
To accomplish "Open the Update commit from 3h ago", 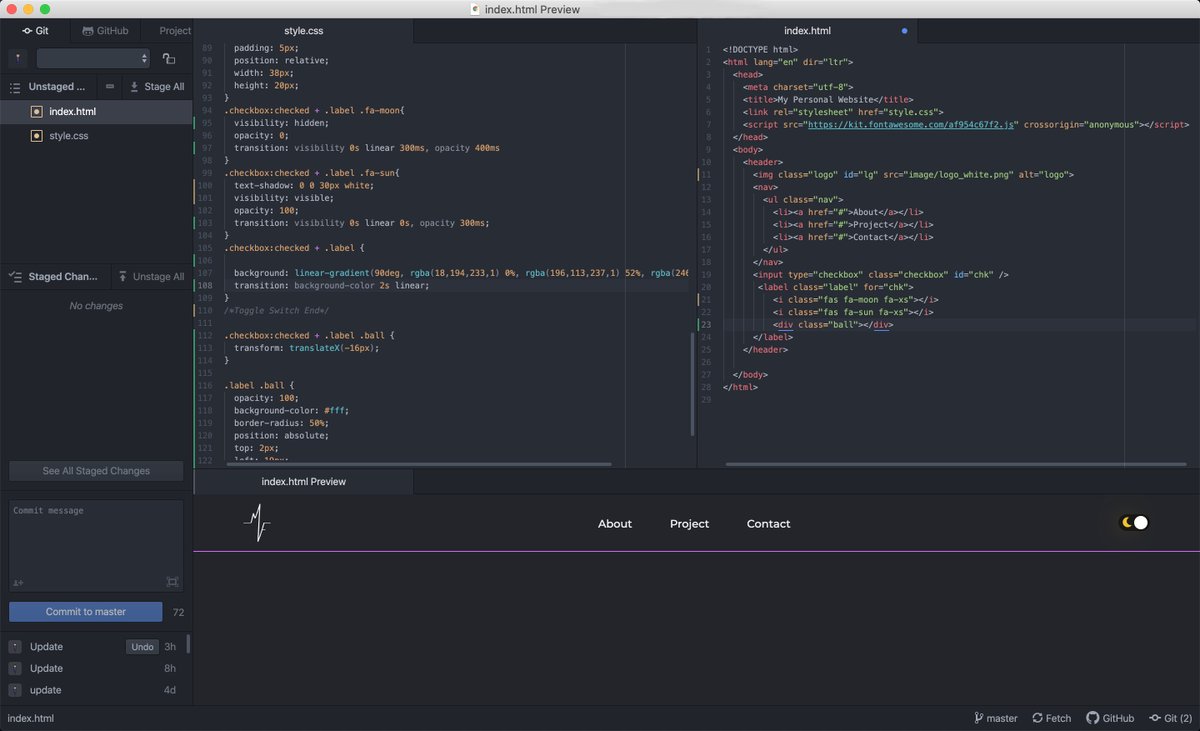I will 94,647.
